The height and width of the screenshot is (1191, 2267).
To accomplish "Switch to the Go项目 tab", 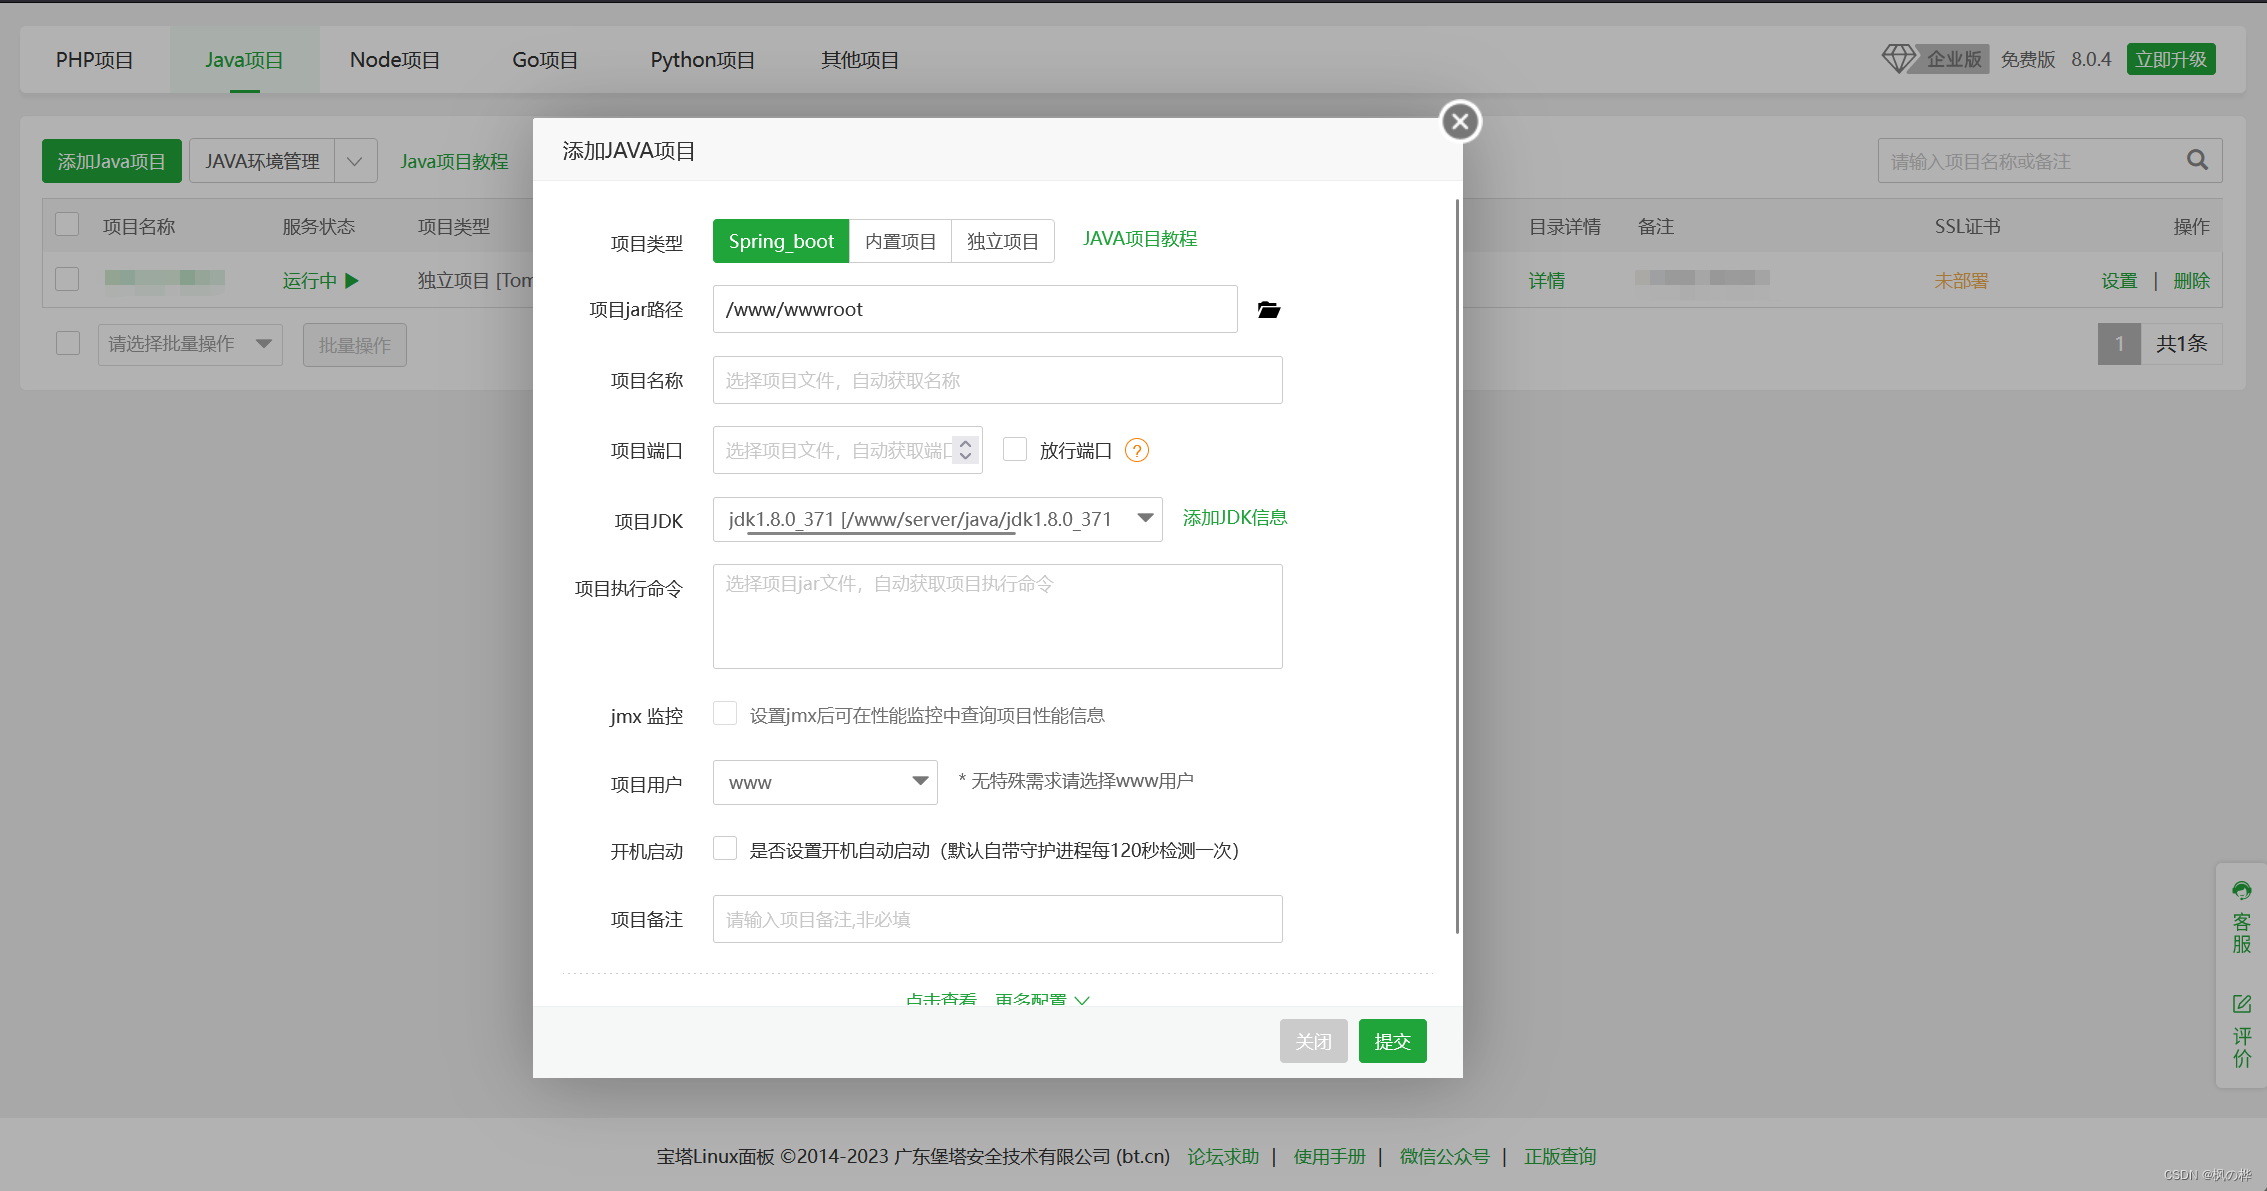I will coord(545,60).
